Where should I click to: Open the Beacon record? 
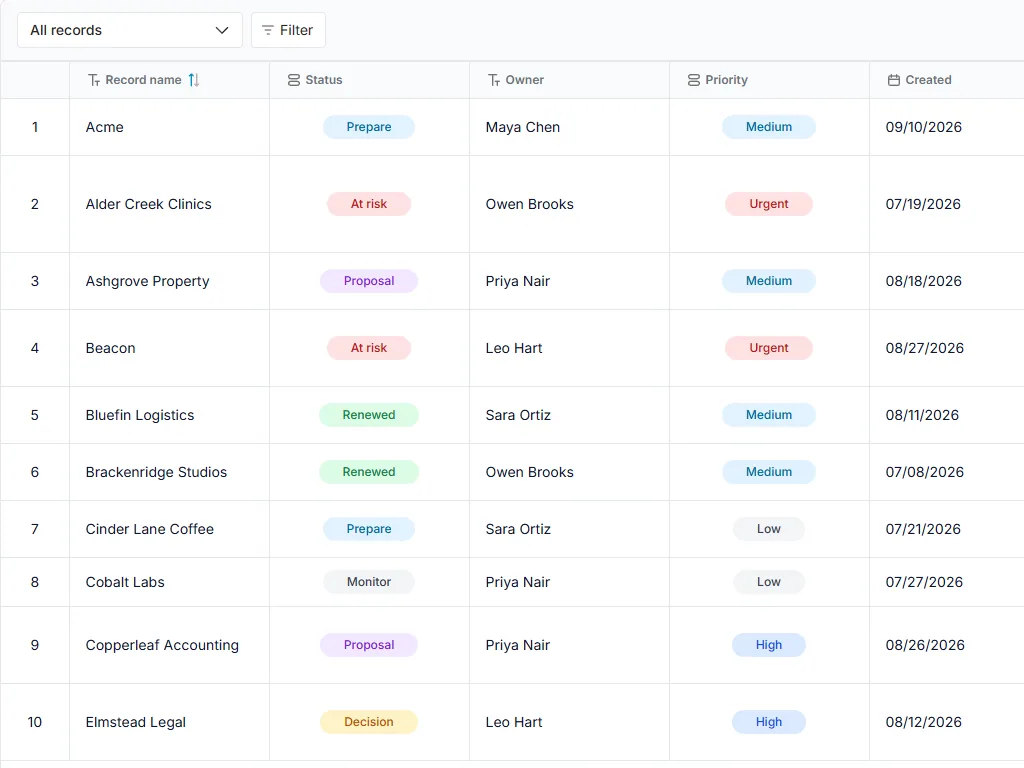(x=110, y=348)
